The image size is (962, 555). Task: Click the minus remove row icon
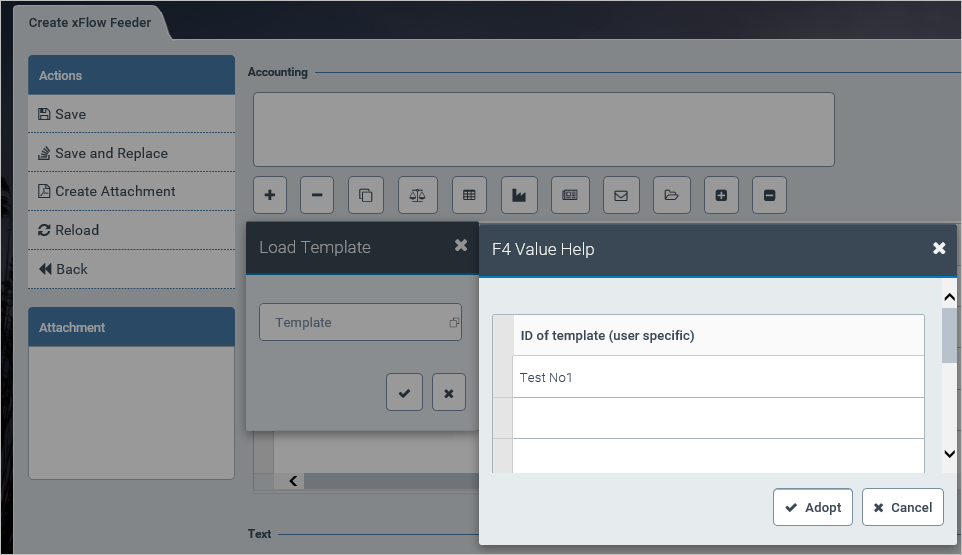317,196
